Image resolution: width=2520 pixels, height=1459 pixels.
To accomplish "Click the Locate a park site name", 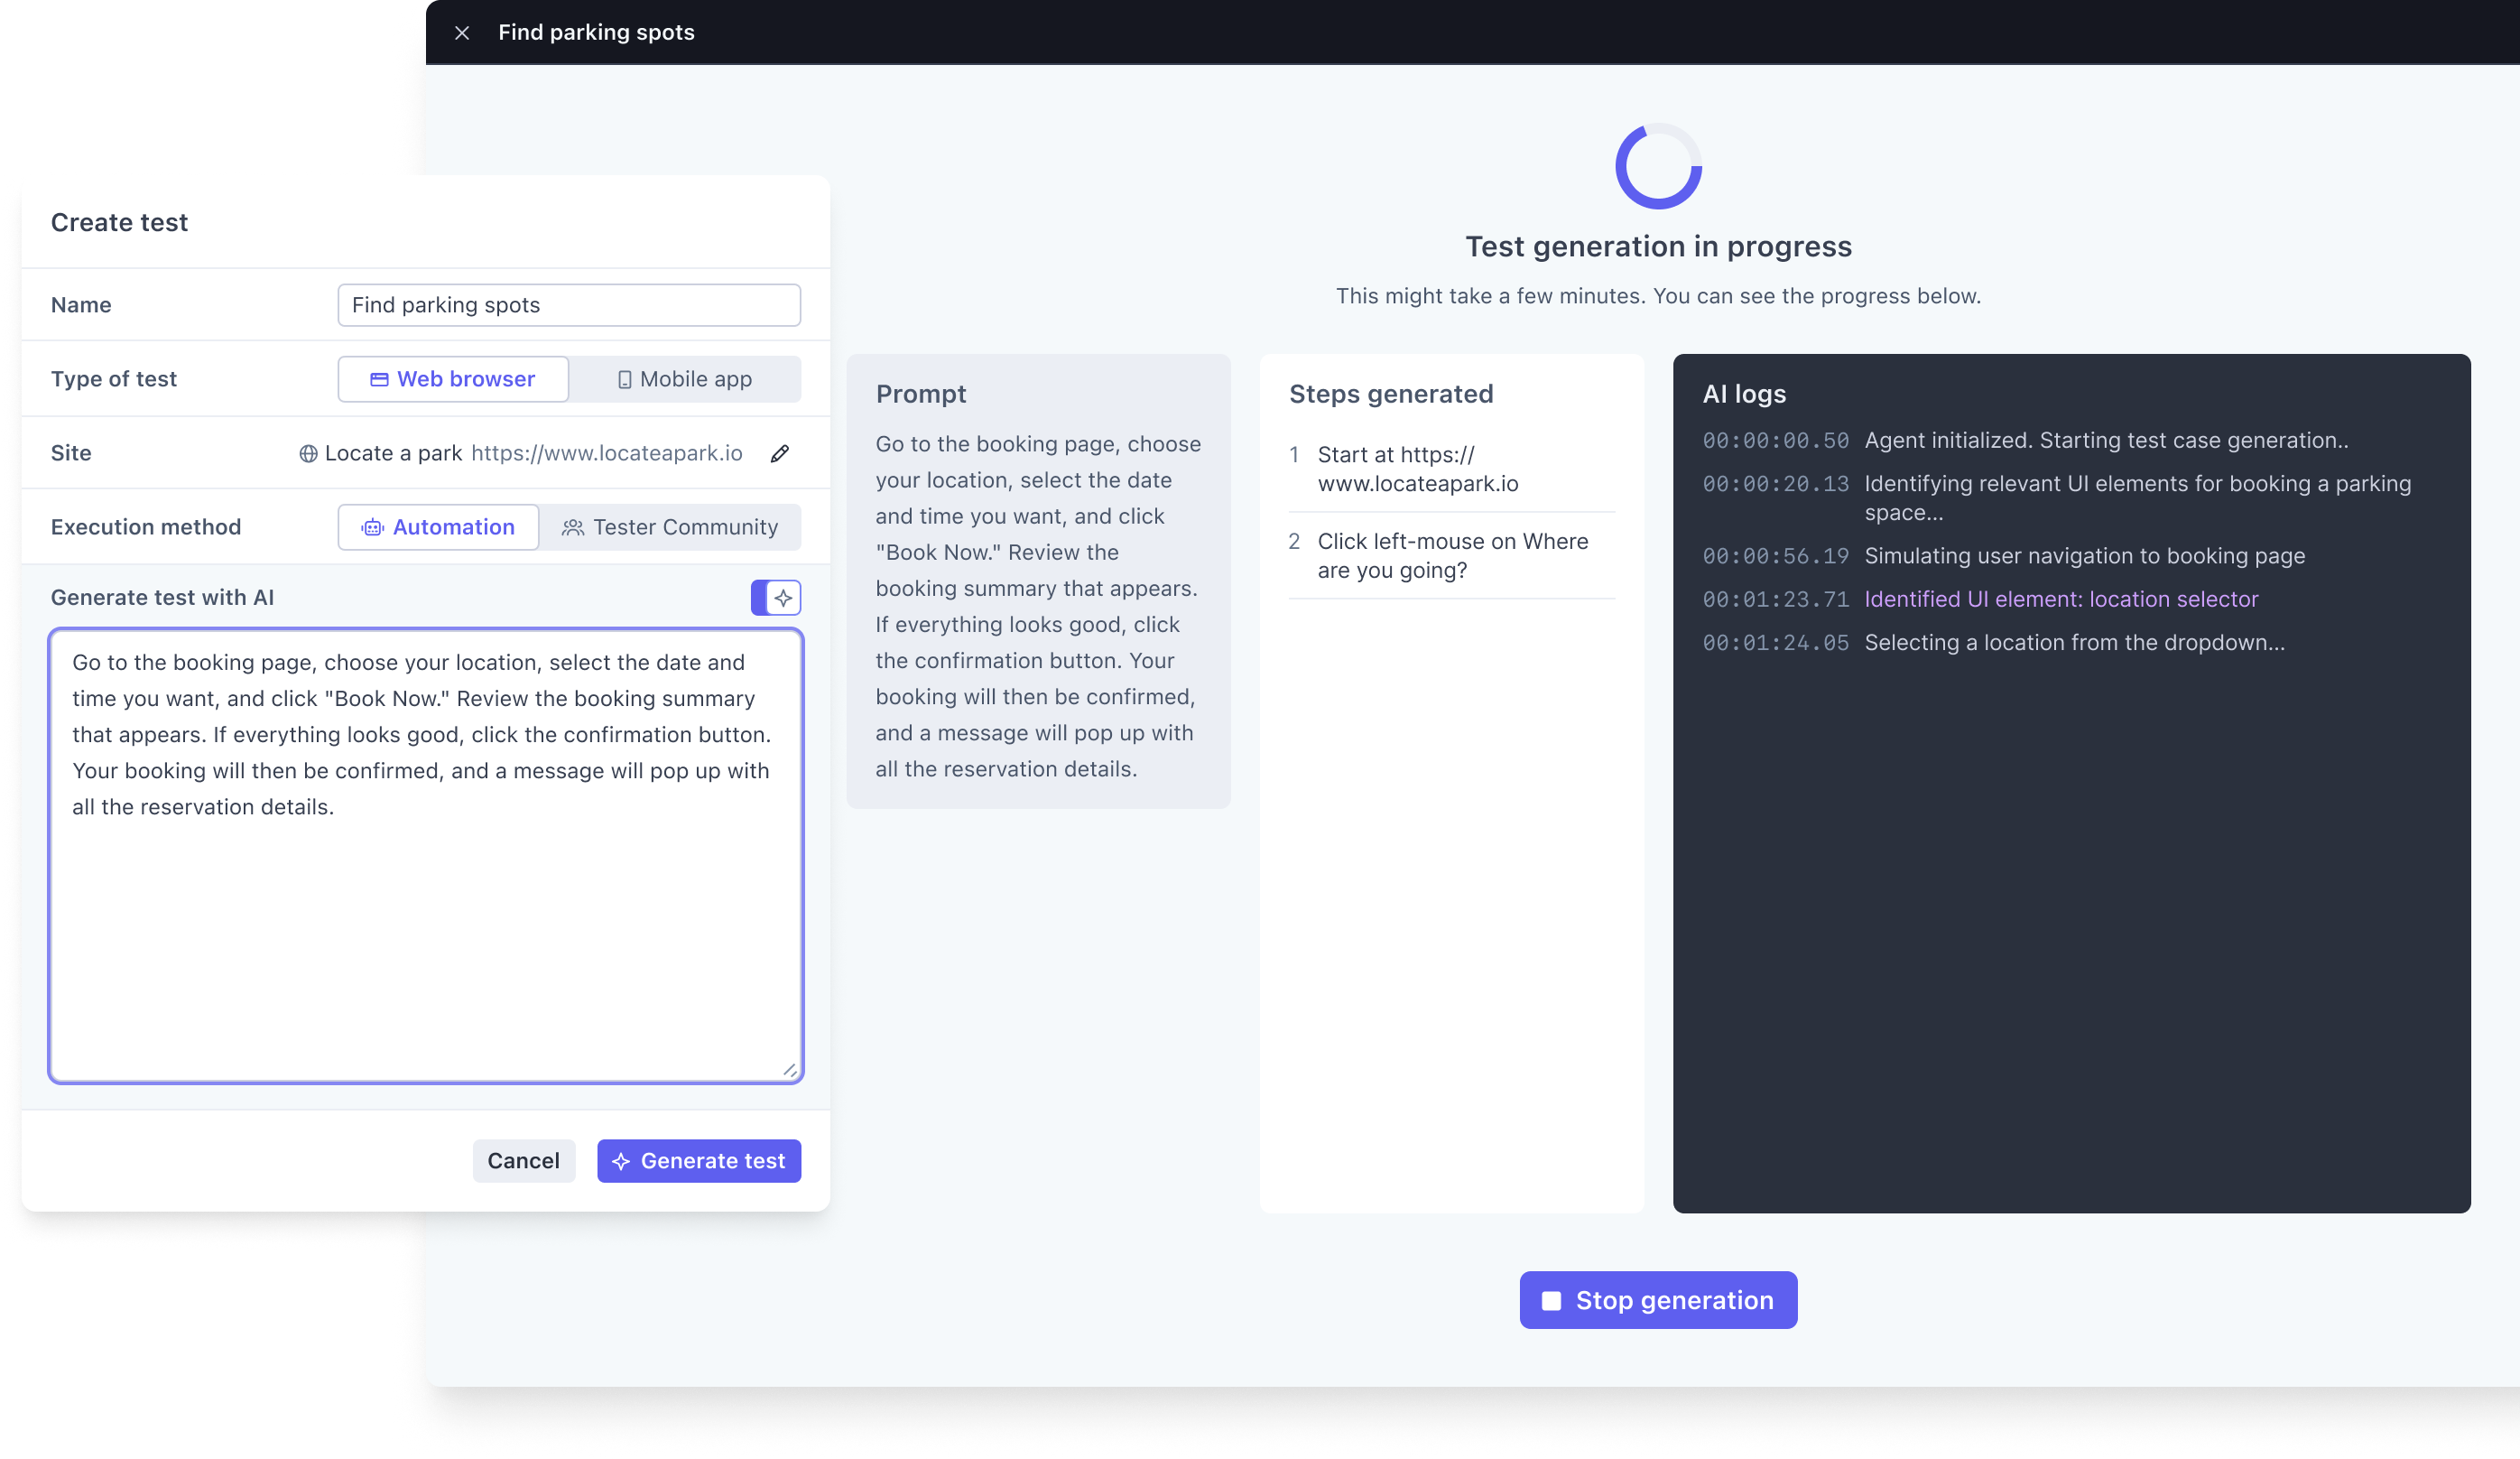I will point(393,453).
